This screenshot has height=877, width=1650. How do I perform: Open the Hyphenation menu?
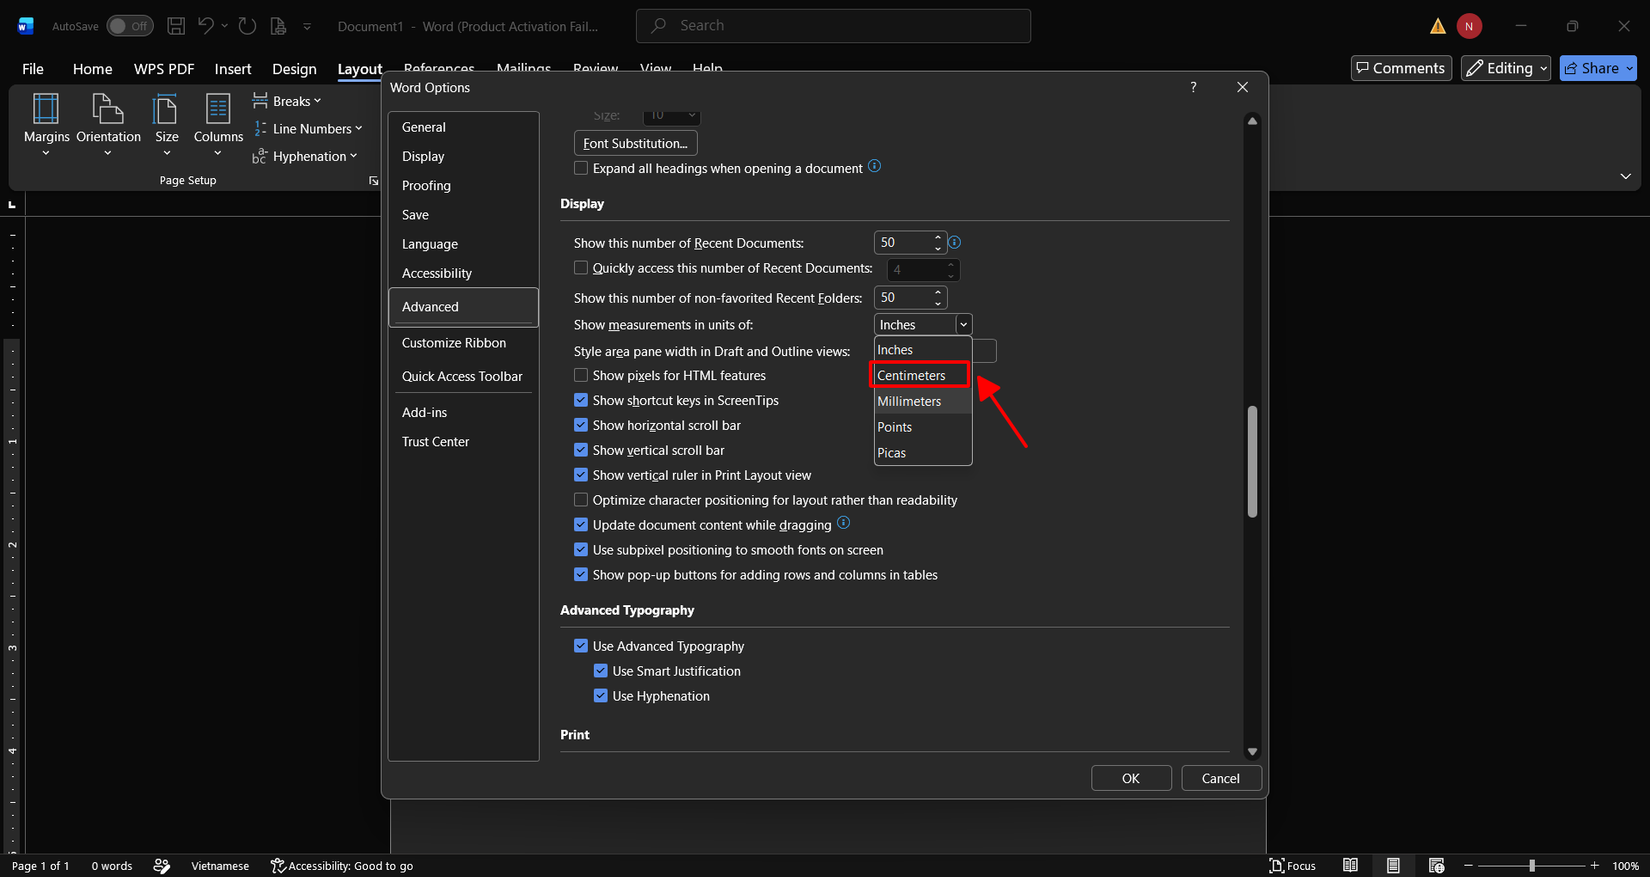[305, 156]
